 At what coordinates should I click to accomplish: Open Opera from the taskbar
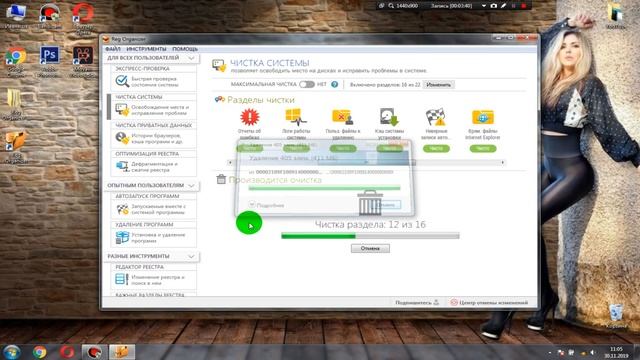click(x=67, y=351)
